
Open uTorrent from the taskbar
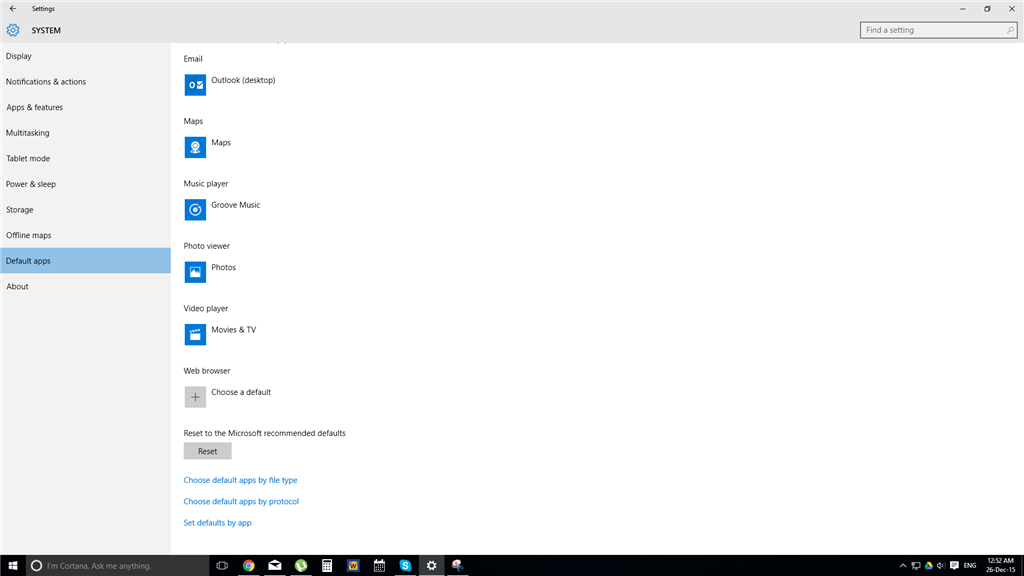tap(300, 566)
